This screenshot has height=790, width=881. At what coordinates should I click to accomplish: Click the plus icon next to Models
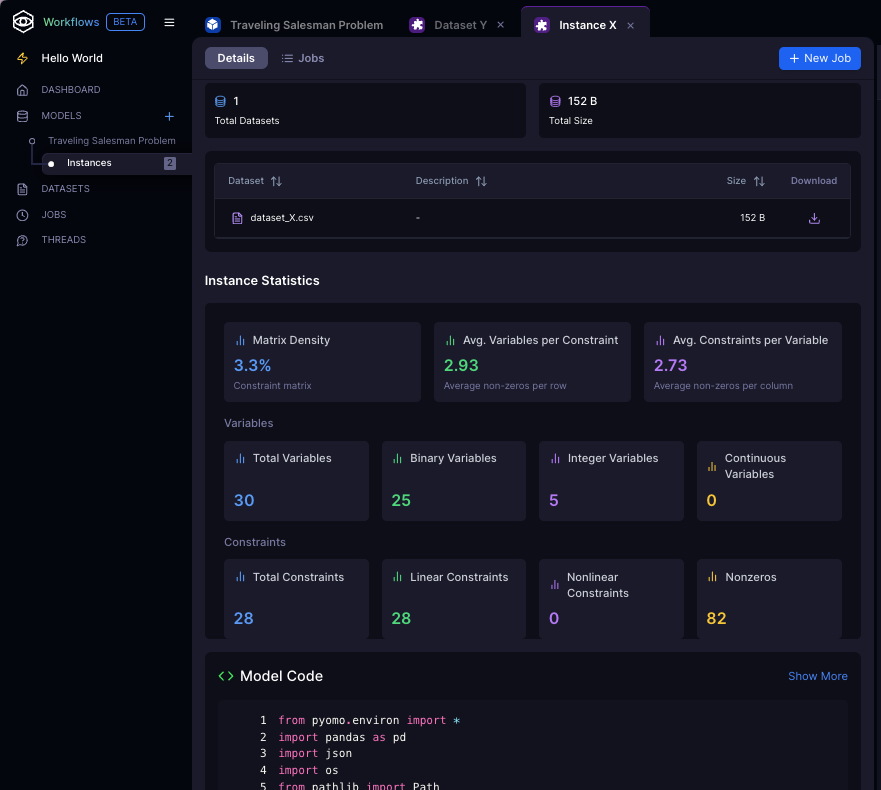point(169,116)
